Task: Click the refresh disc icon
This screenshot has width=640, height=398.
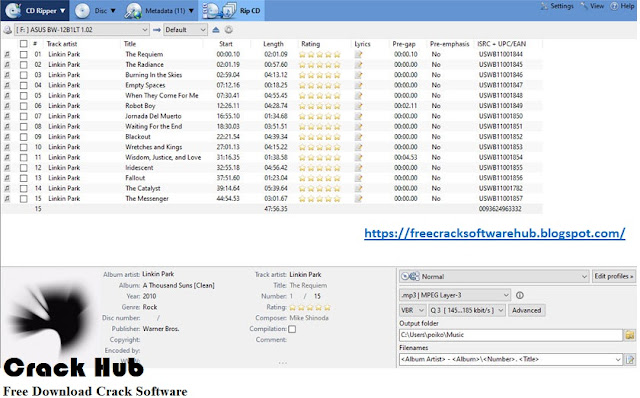Action: tap(229, 30)
